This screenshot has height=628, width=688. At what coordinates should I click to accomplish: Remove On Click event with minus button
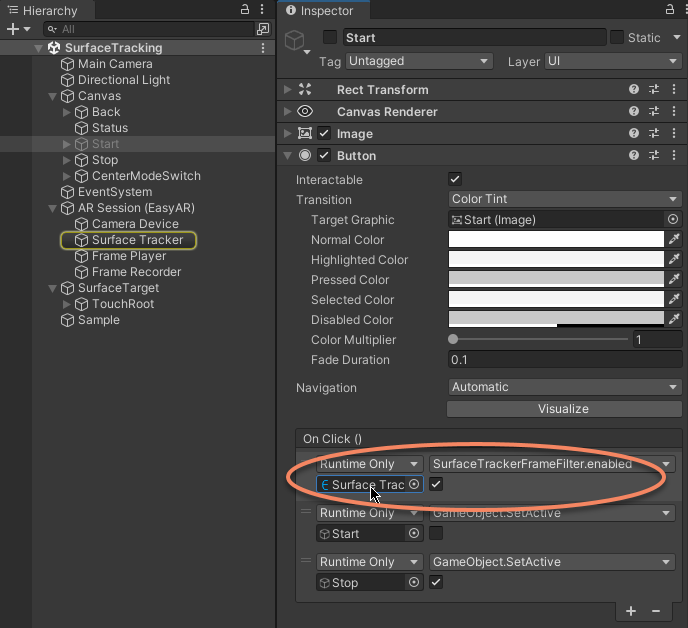click(656, 611)
